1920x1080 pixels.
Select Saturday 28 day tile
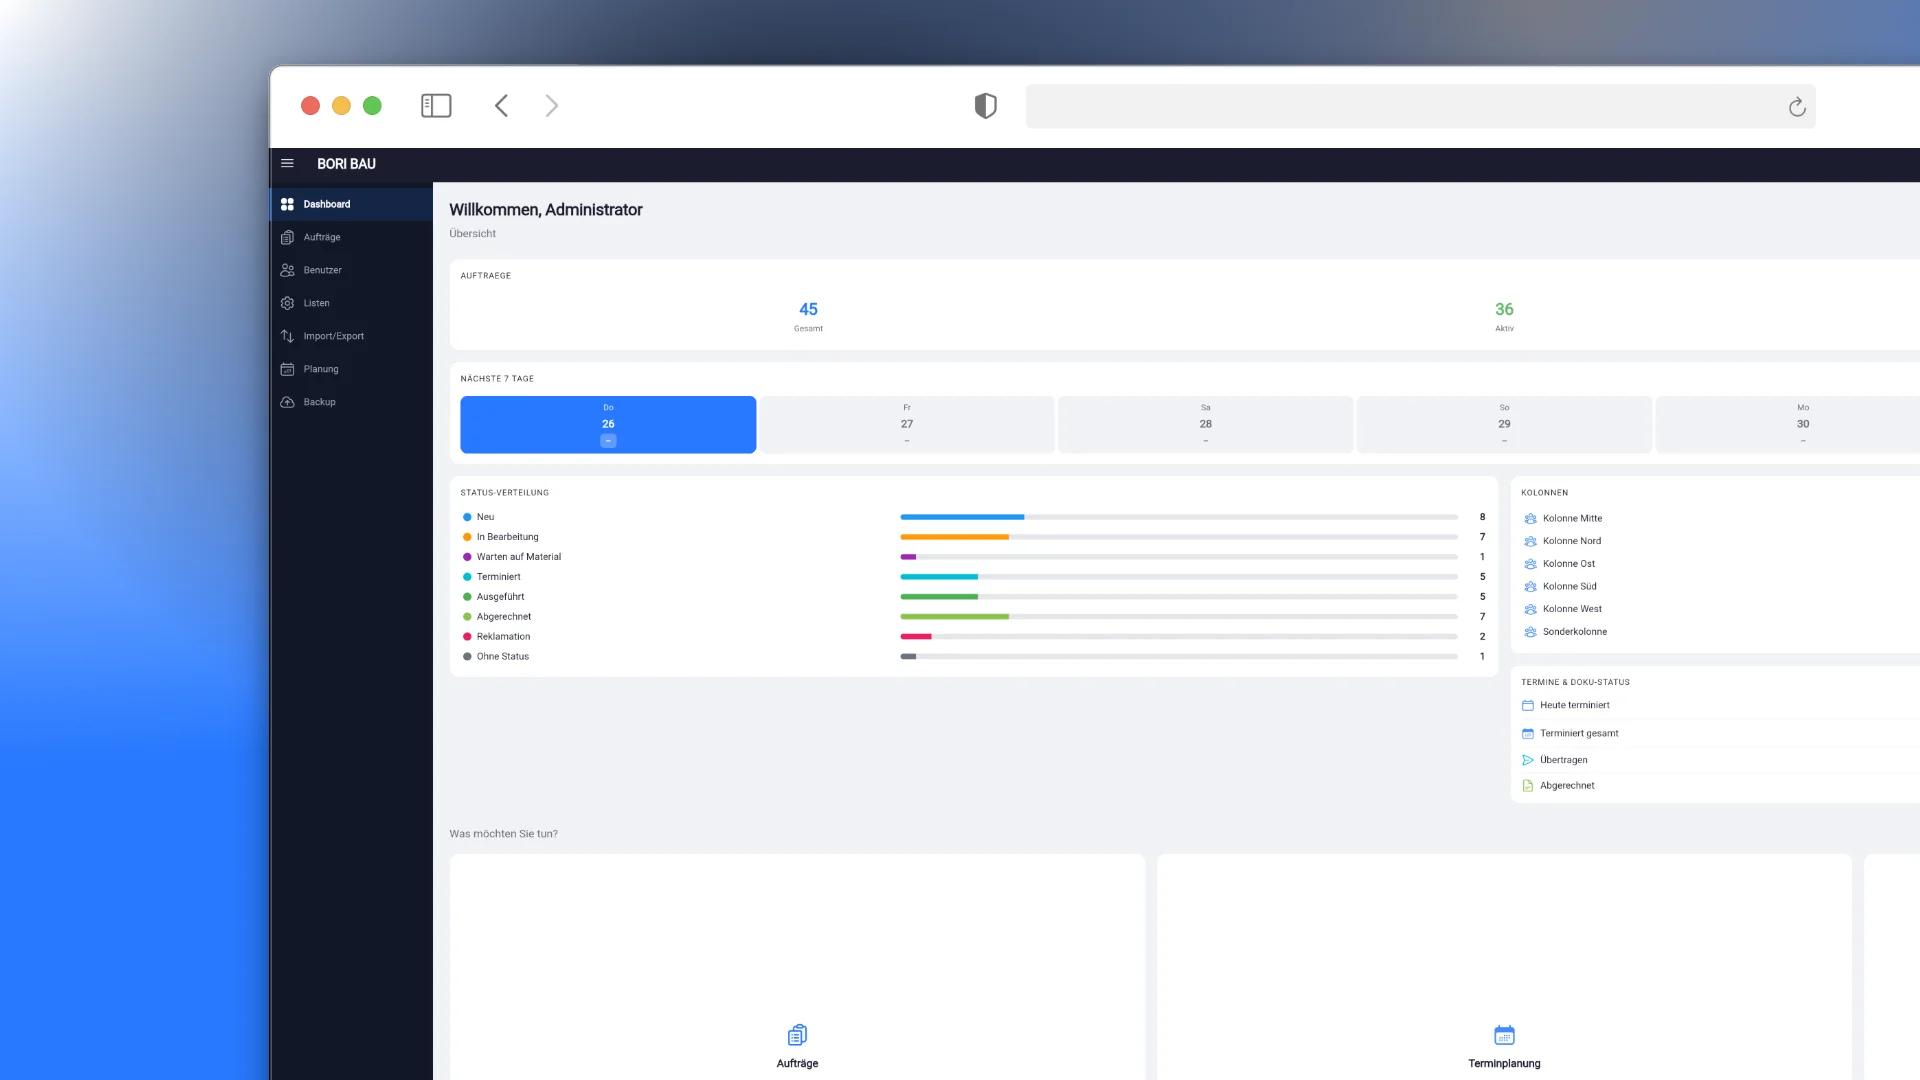(1205, 424)
